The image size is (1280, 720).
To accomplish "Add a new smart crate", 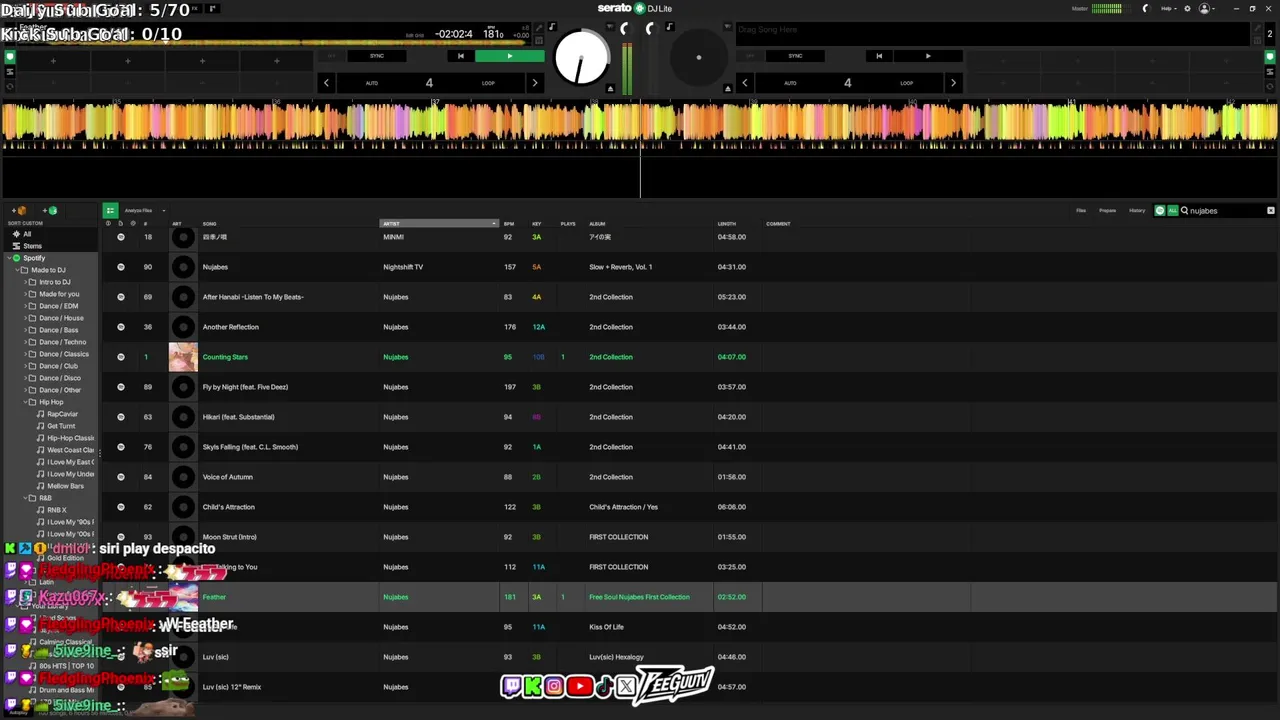I will coord(50,211).
